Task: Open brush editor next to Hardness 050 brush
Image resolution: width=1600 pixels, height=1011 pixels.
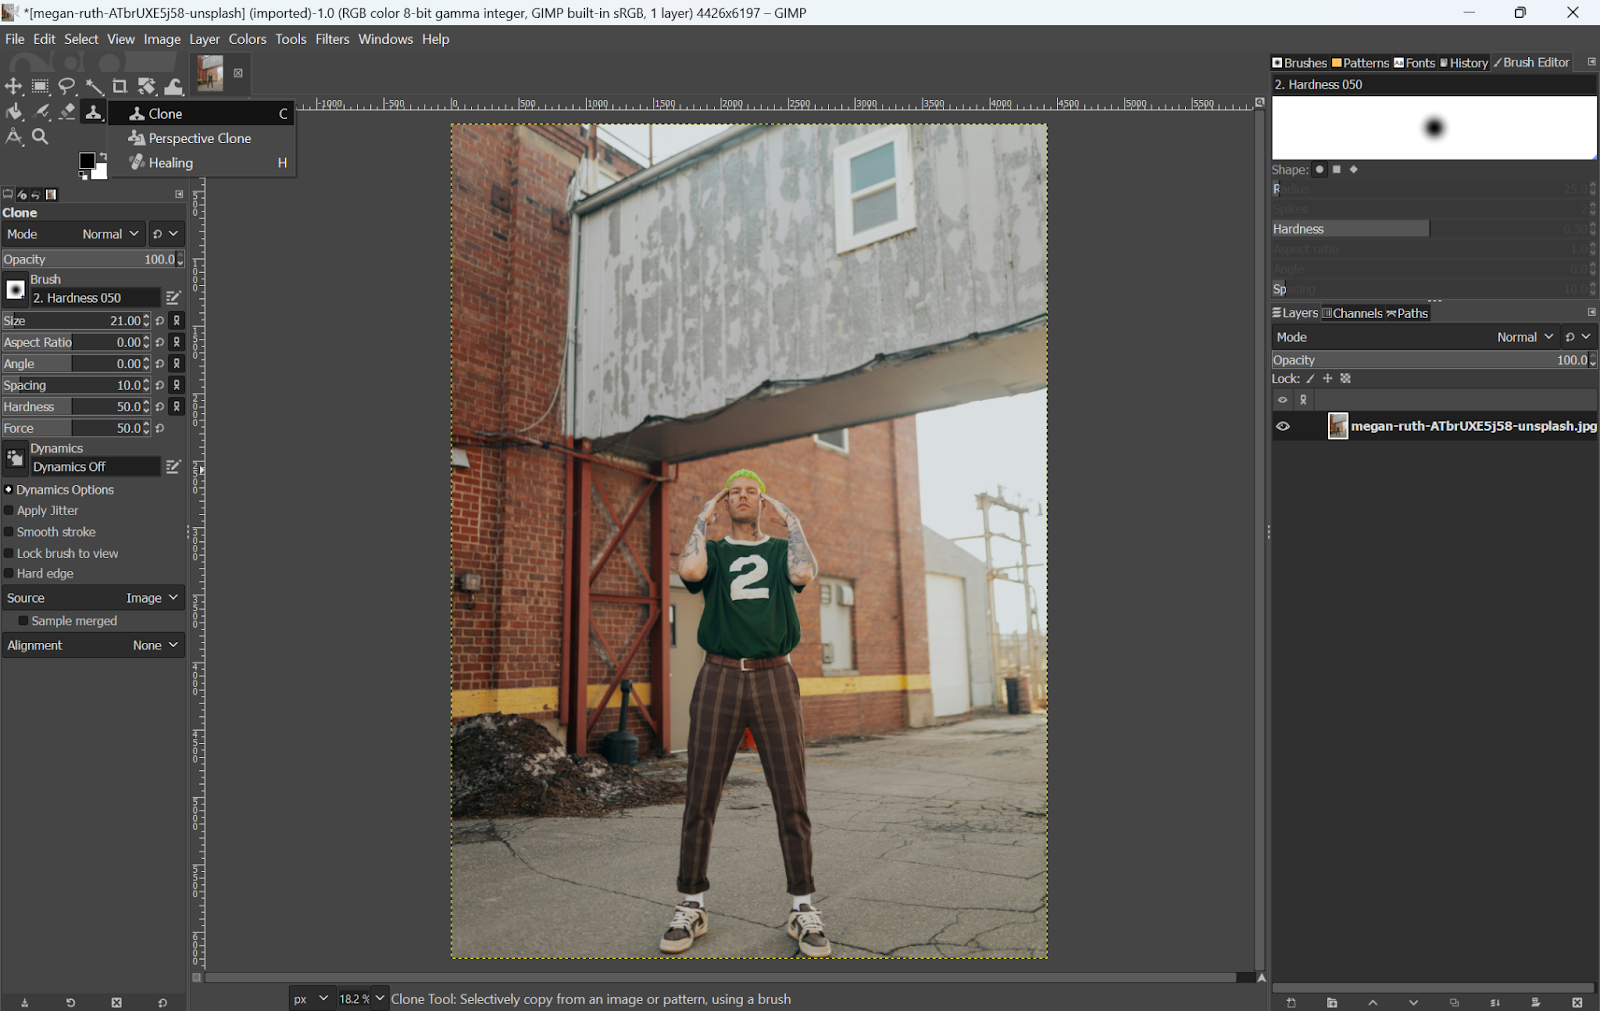Action: click(173, 298)
